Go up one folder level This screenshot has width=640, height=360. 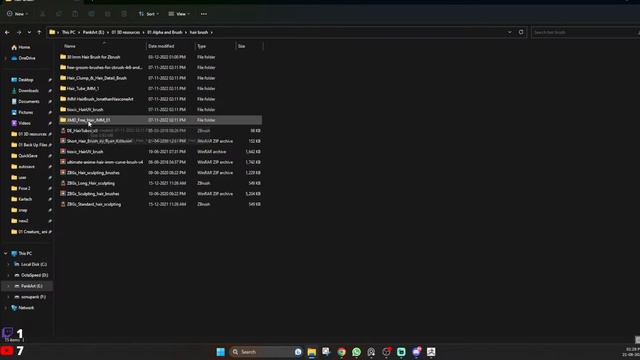coord(39,32)
